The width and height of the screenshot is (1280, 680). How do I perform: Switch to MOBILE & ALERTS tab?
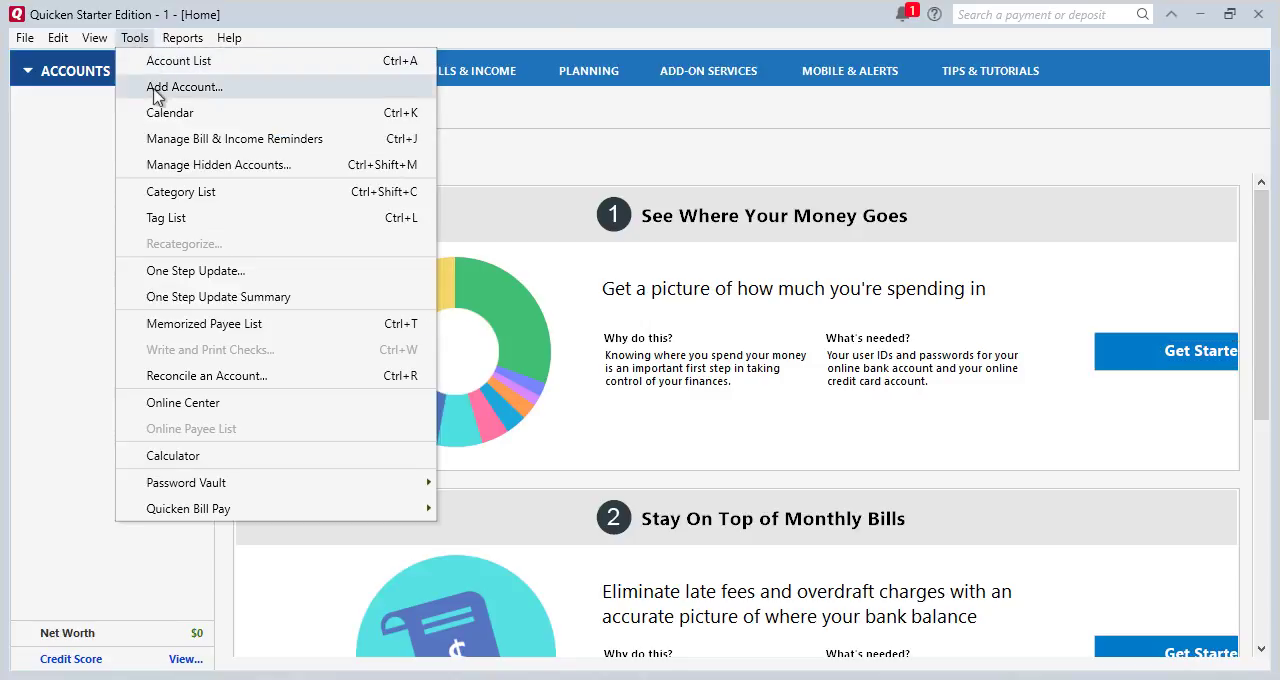click(850, 71)
